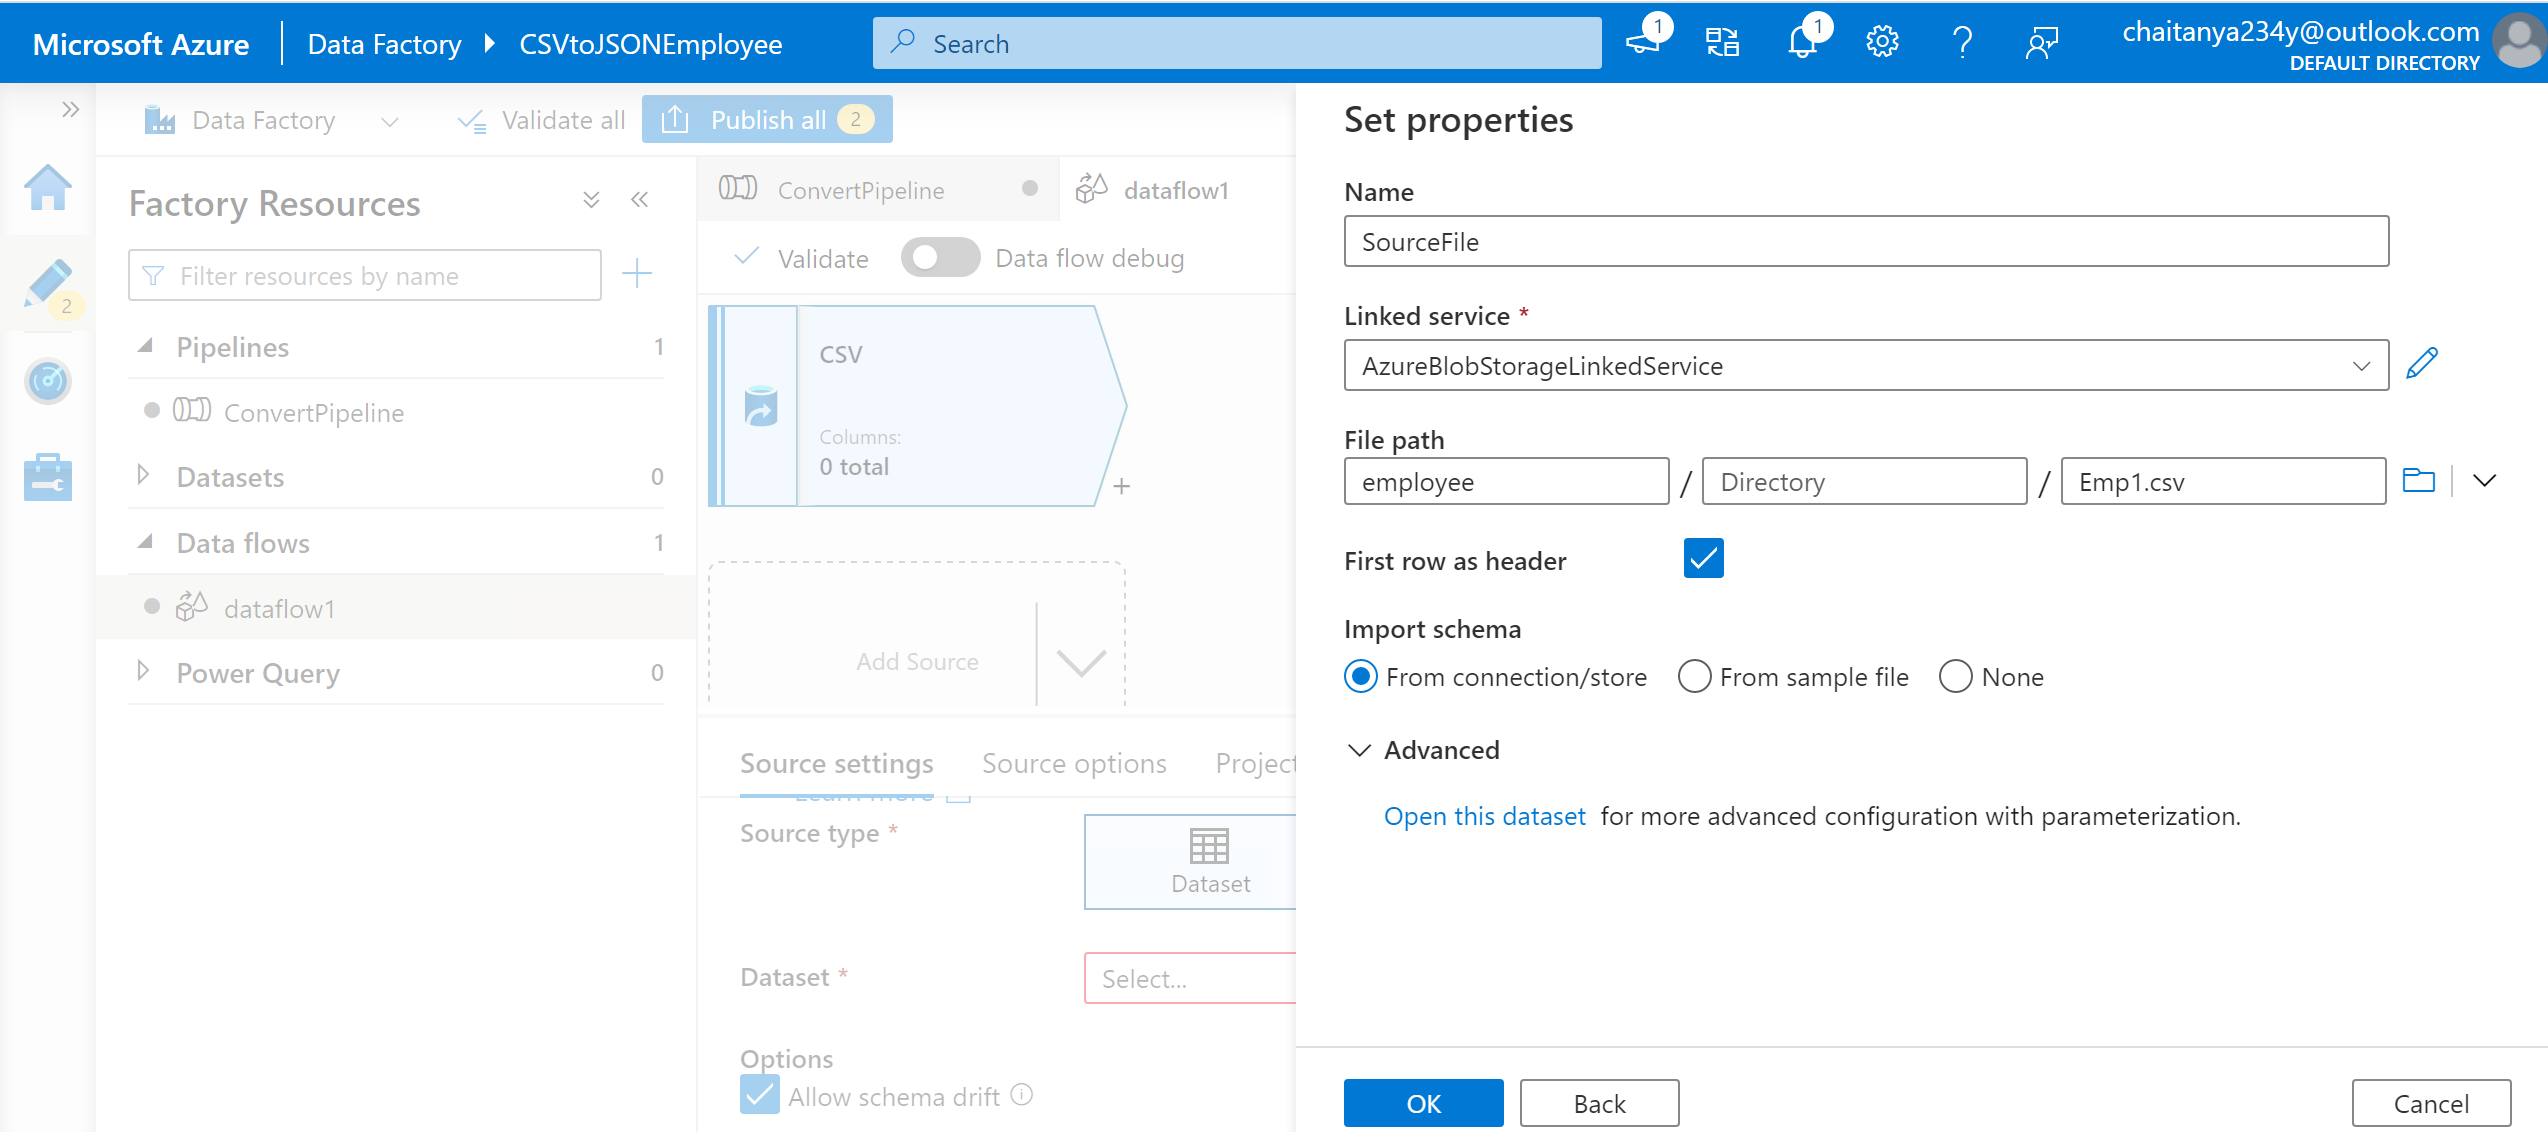Select the Author pencil icon in sidebar
The height and width of the screenshot is (1132, 2548).
point(48,284)
